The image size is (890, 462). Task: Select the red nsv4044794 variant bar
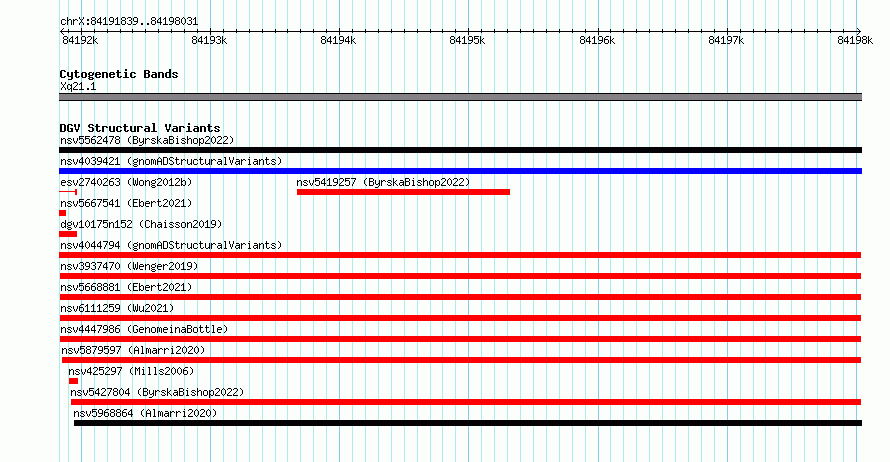click(x=460, y=255)
